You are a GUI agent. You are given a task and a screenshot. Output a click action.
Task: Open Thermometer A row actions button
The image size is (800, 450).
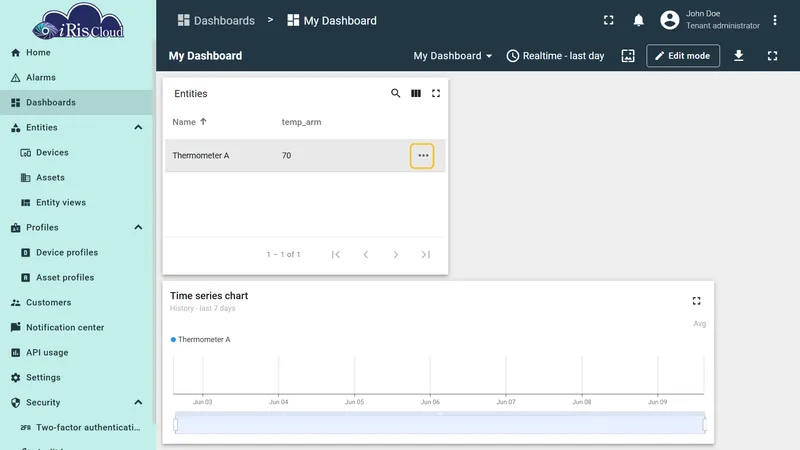(x=422, y=156)
